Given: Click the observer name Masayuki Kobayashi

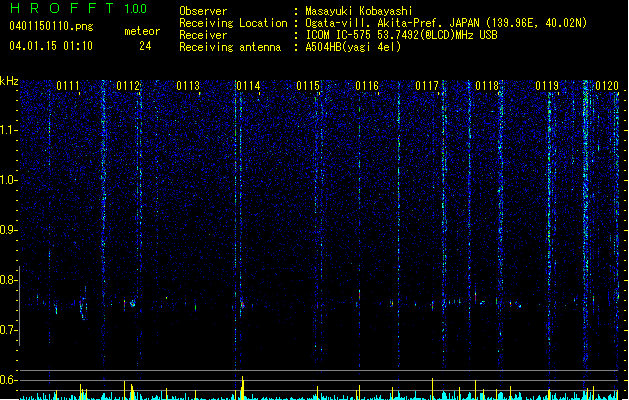Looking at the screenshot, I should [x=359, y=11].
